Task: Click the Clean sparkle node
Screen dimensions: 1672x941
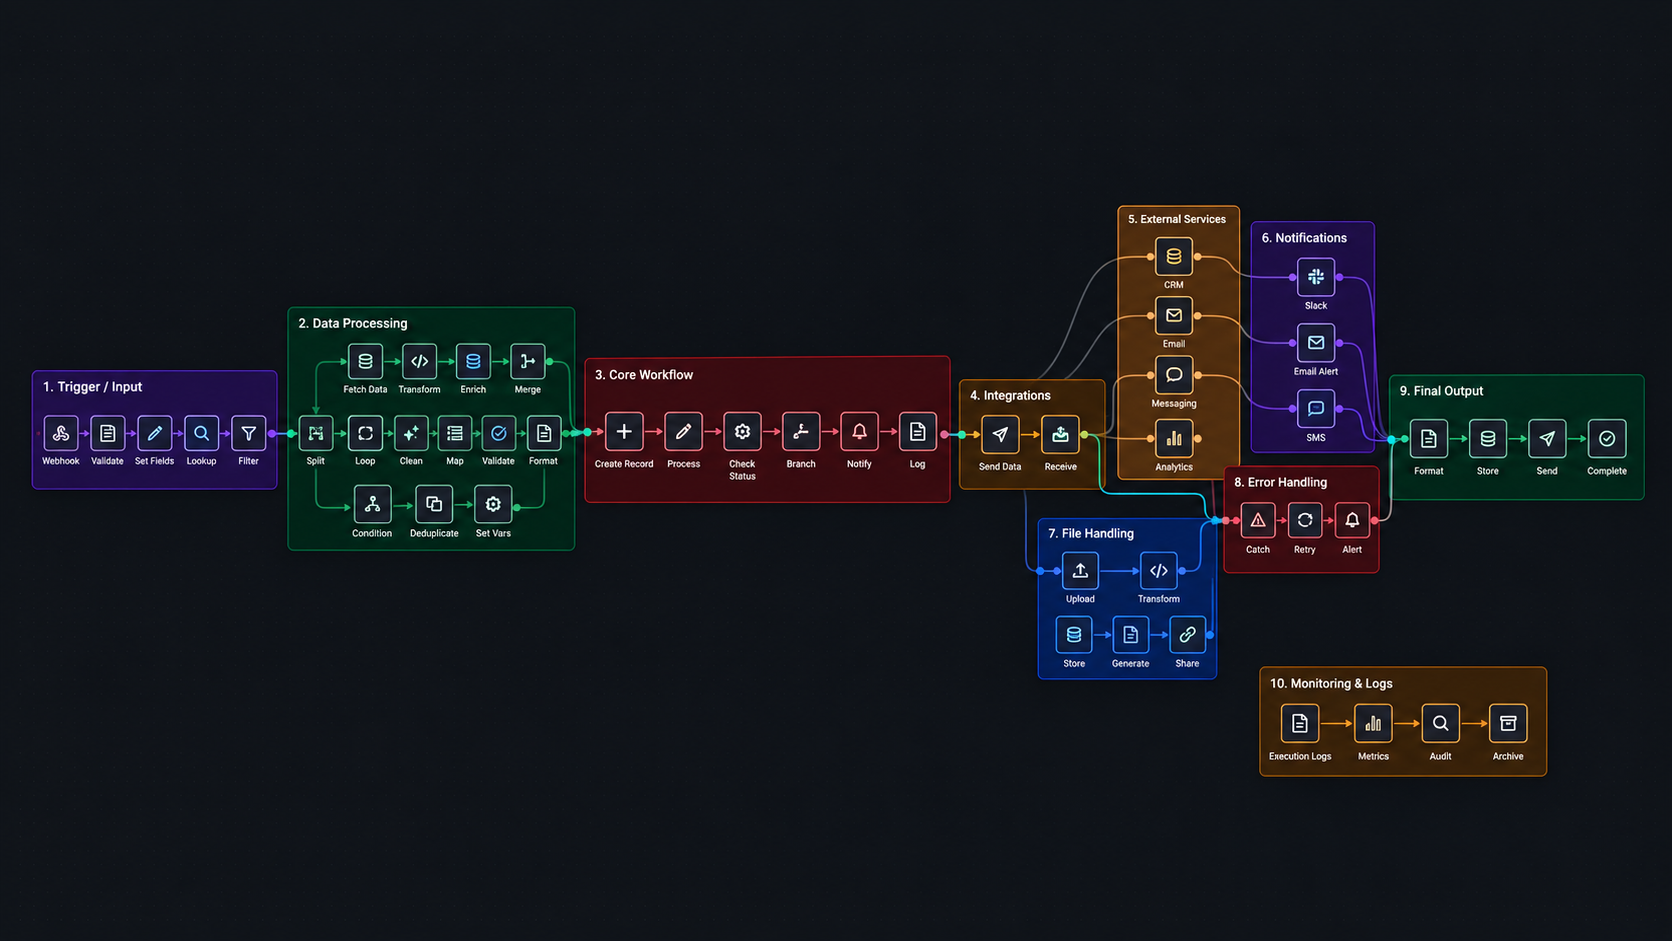Action: pos(411,433)
